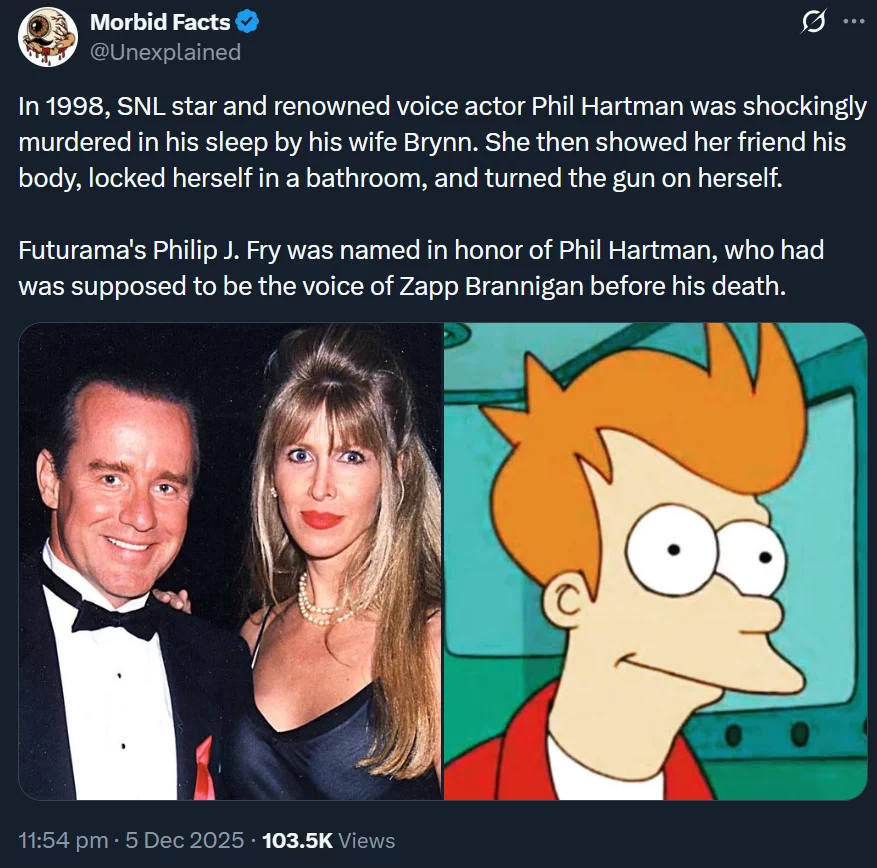Open the @Unexplained handle link
This screenshot has width=877, height=868.
(x=165, y=52)
